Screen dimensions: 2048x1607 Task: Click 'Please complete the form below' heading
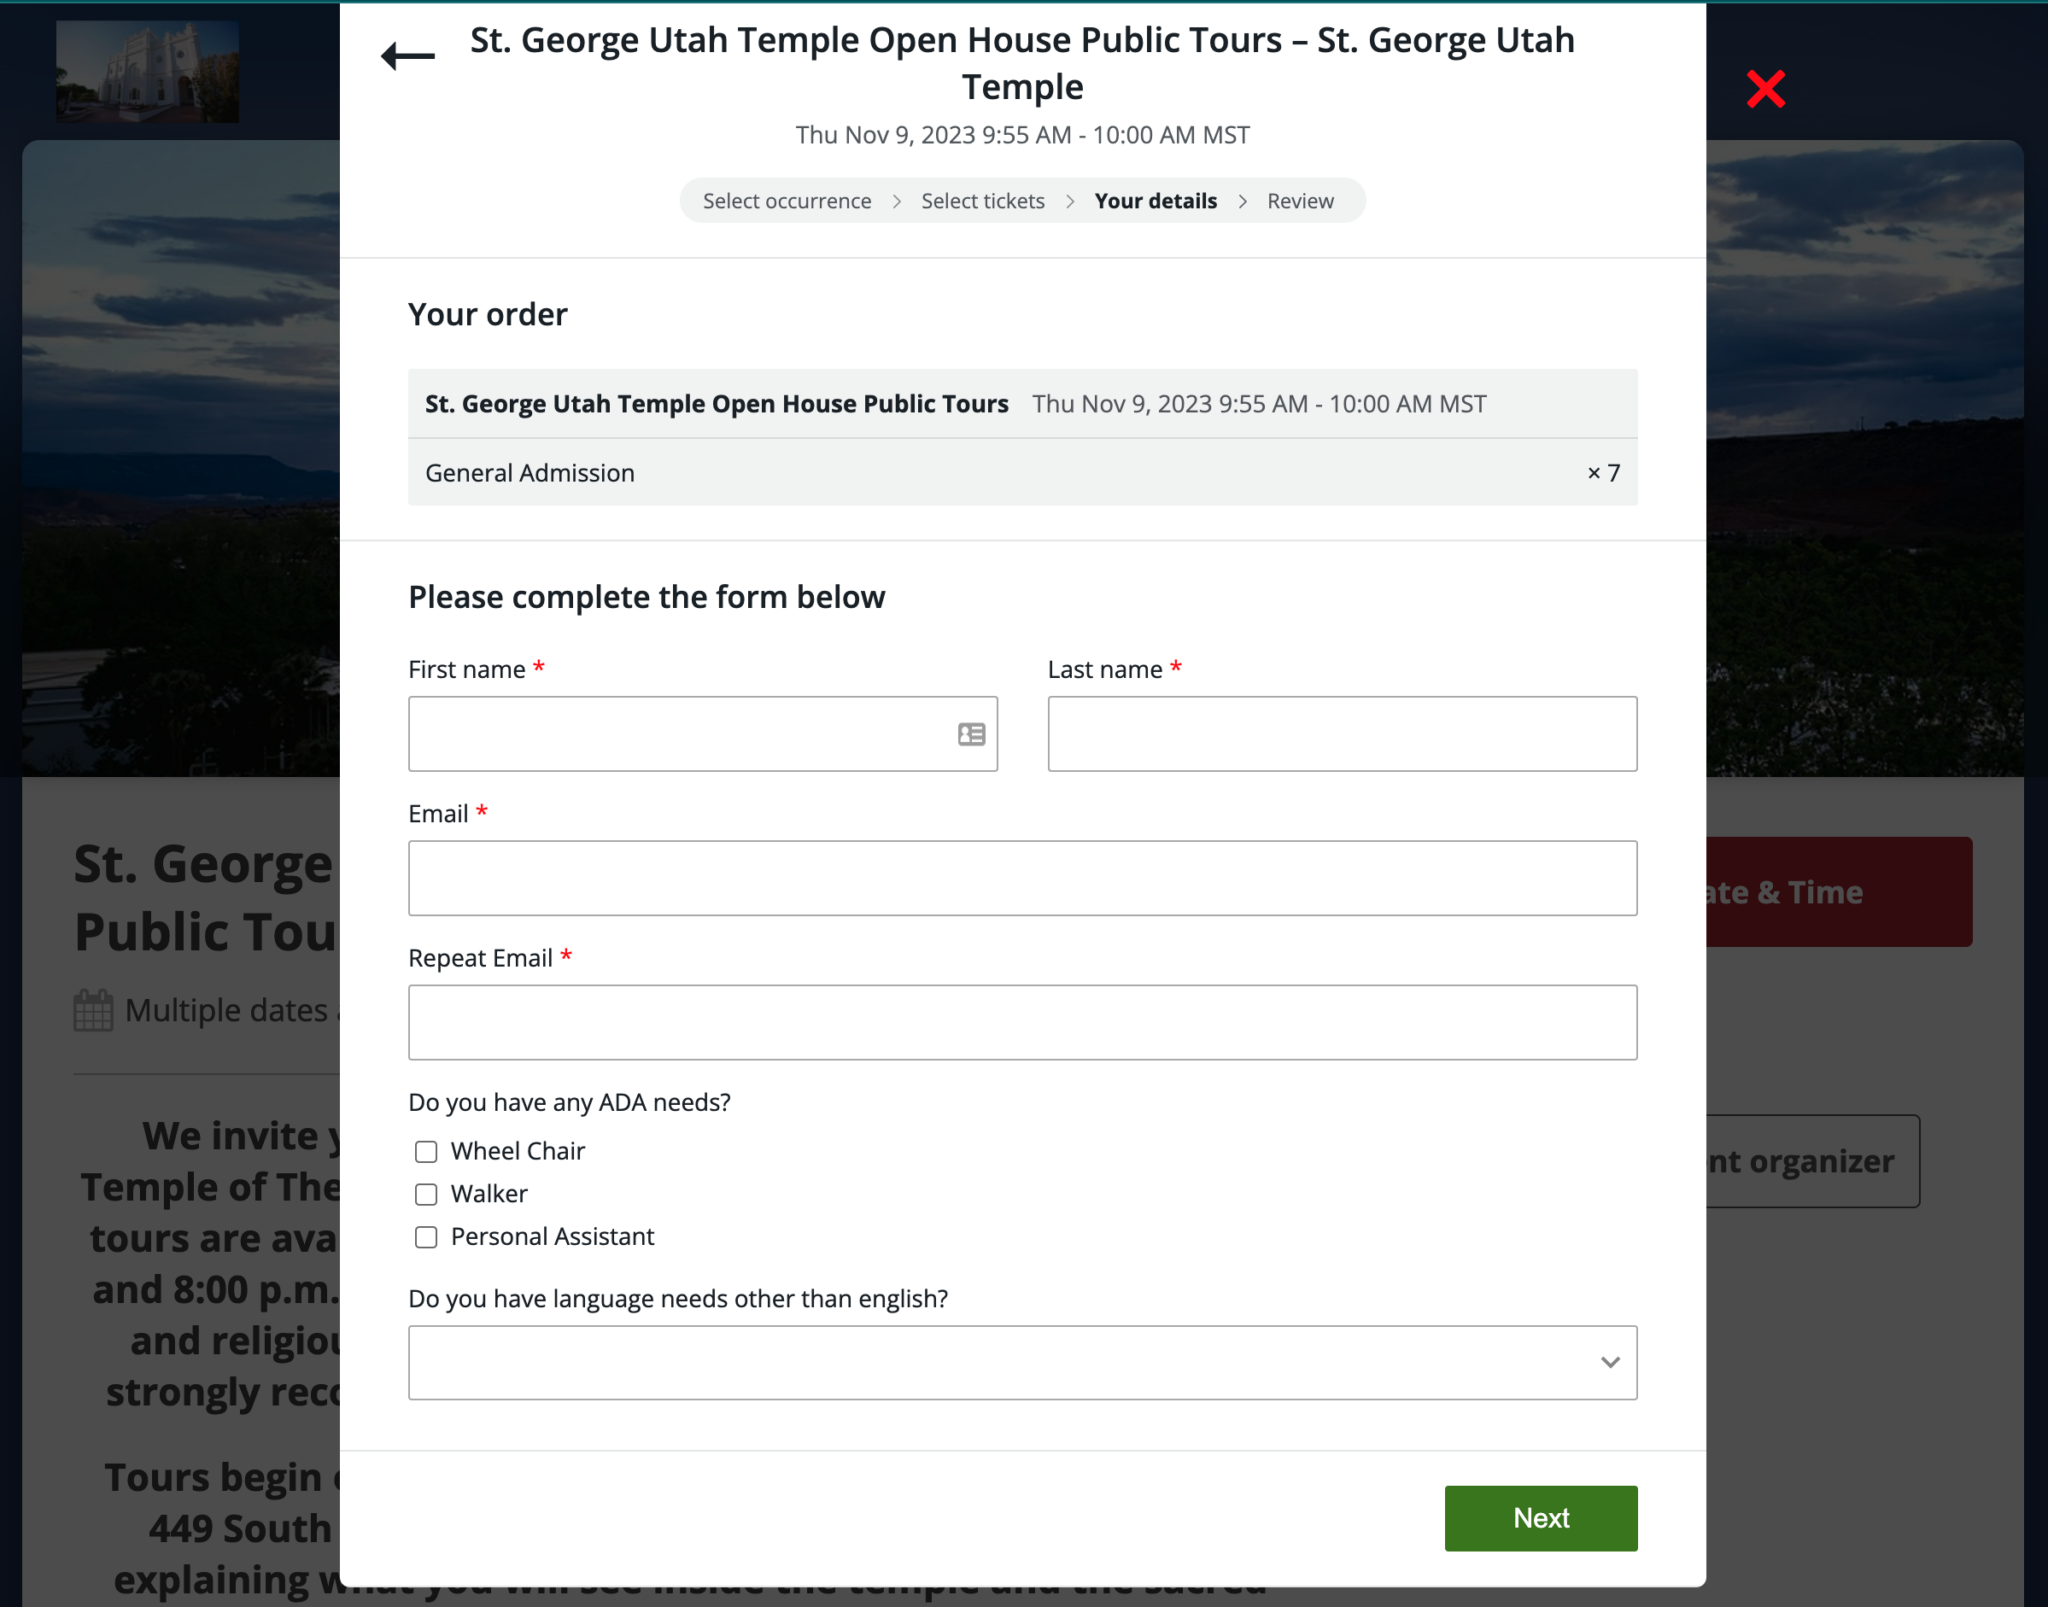pyautogui.click(x=646, y=597)
